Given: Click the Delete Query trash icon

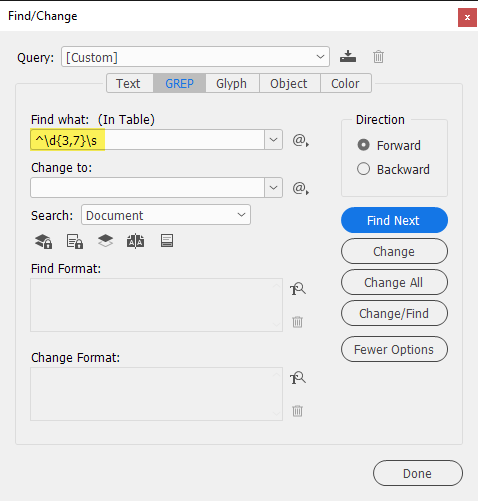Looking at the screenshot, I should point(378,57).
